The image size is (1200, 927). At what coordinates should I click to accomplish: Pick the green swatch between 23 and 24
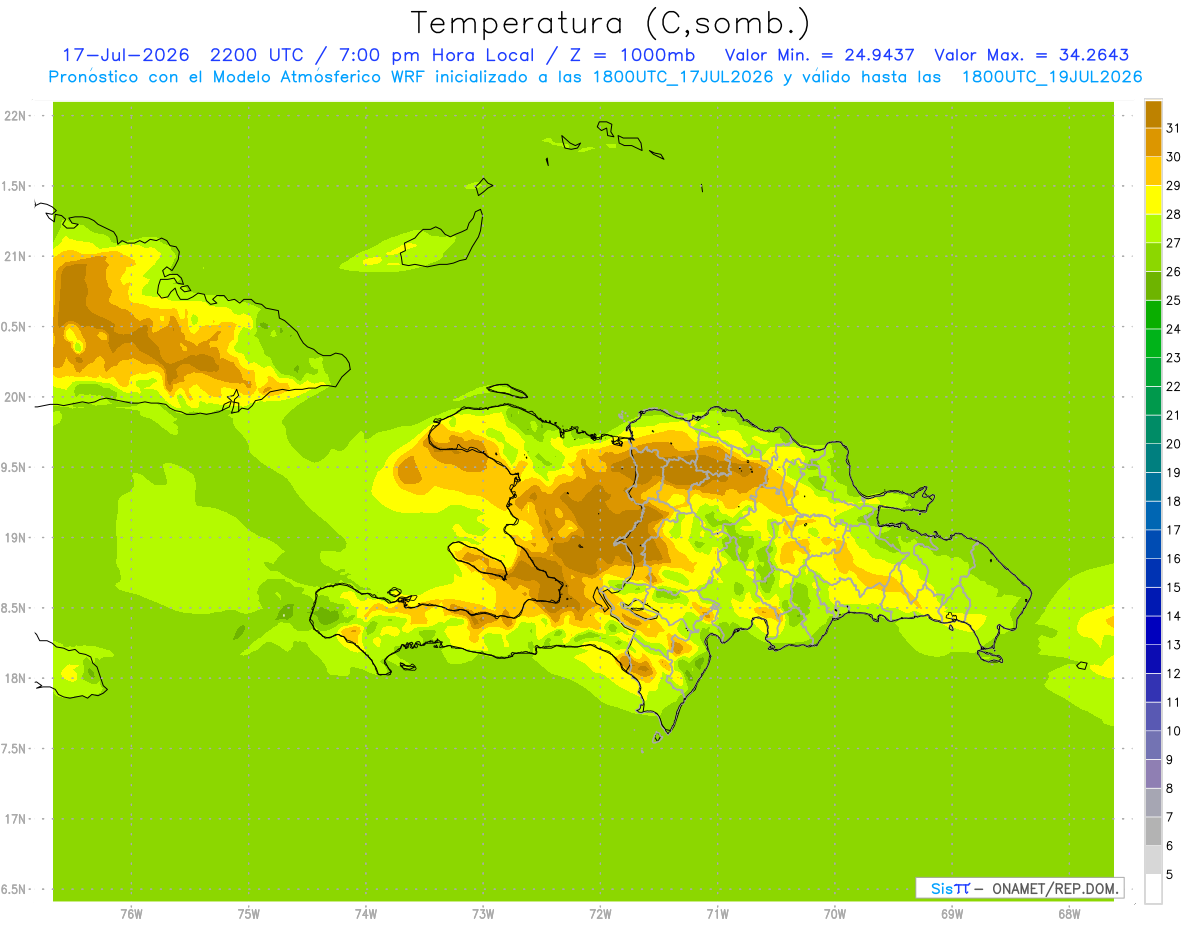pyautogui.click(x=1153, y=343)
